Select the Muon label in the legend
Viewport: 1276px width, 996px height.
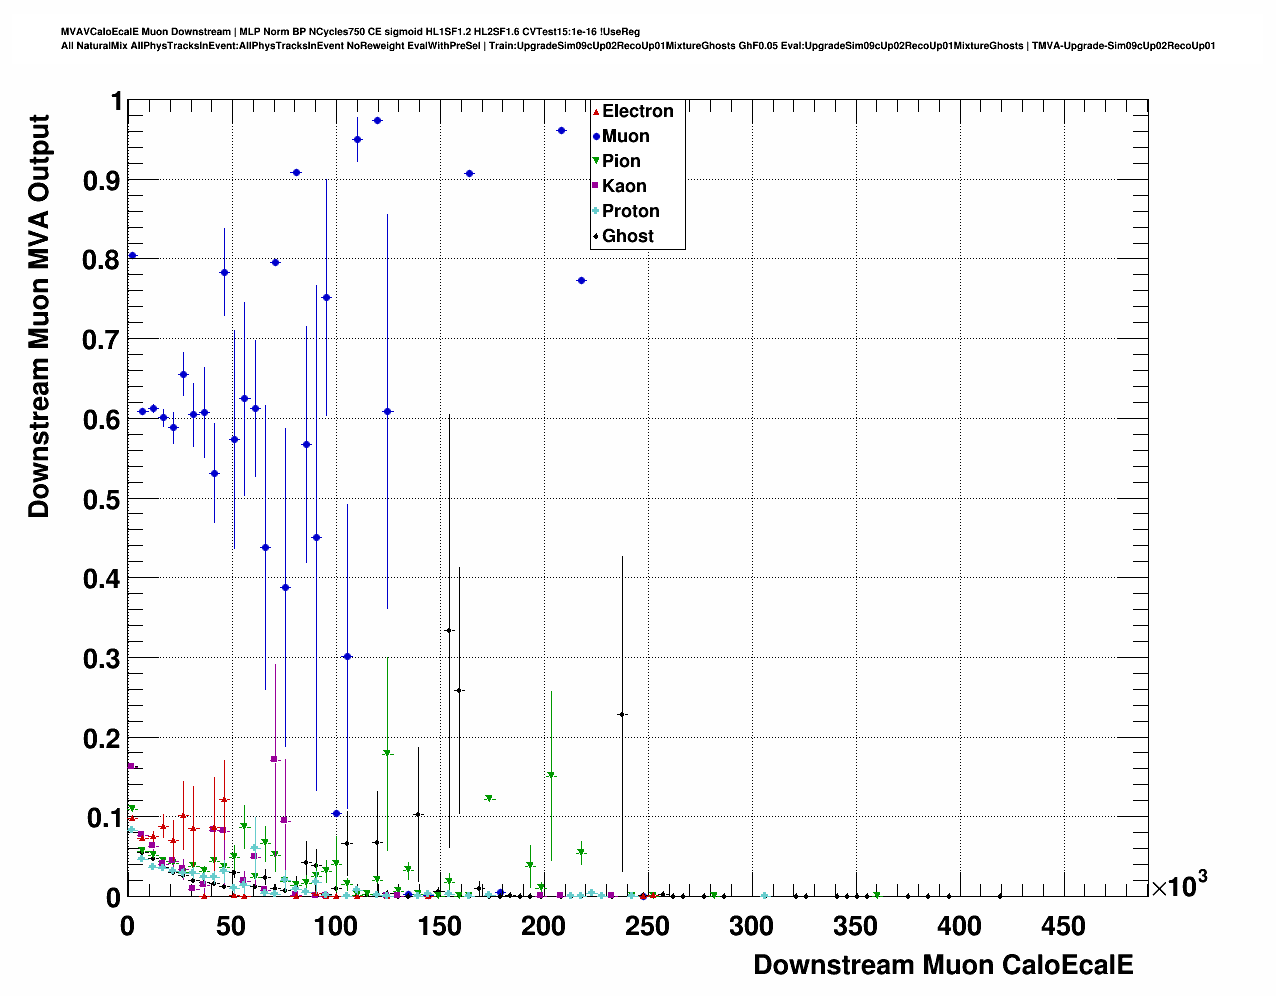[625, 136]
